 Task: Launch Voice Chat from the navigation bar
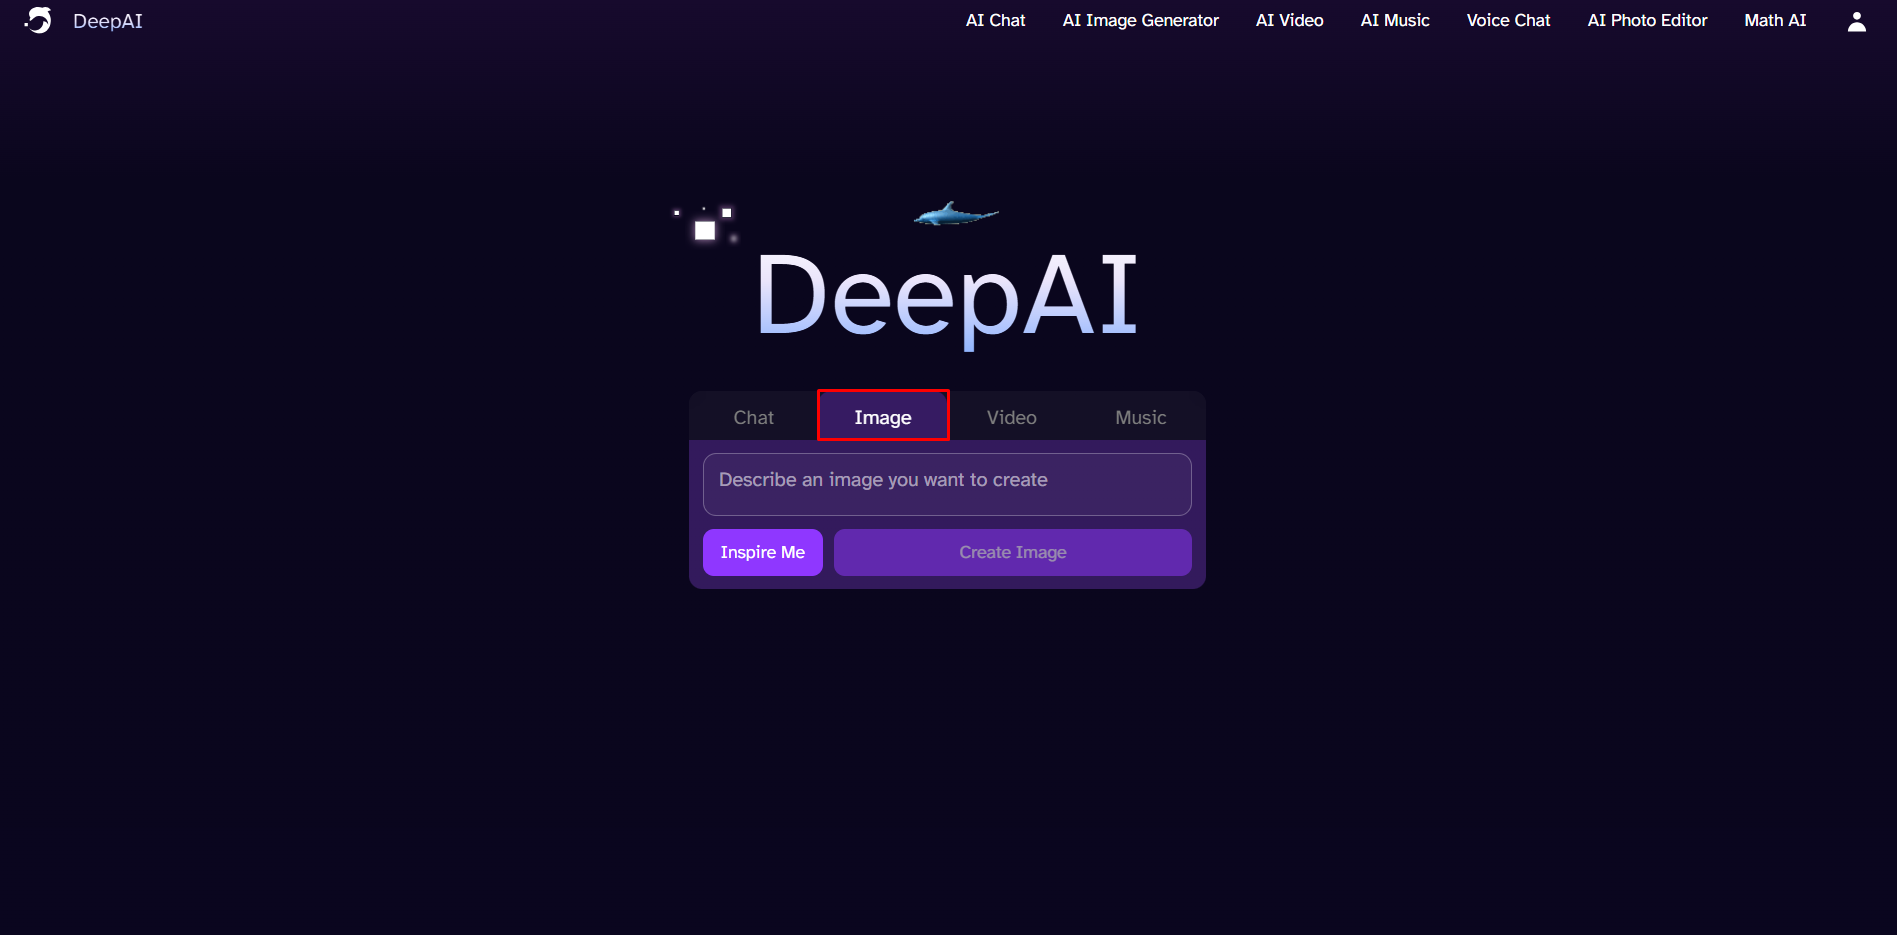(x=1507, y=20)
